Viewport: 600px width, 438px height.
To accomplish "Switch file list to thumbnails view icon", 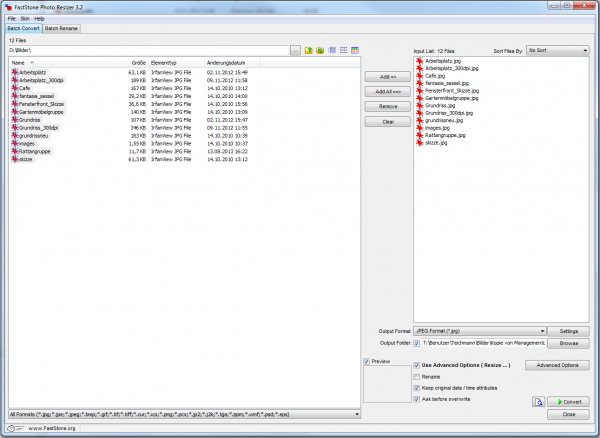I will click(355, 49).
